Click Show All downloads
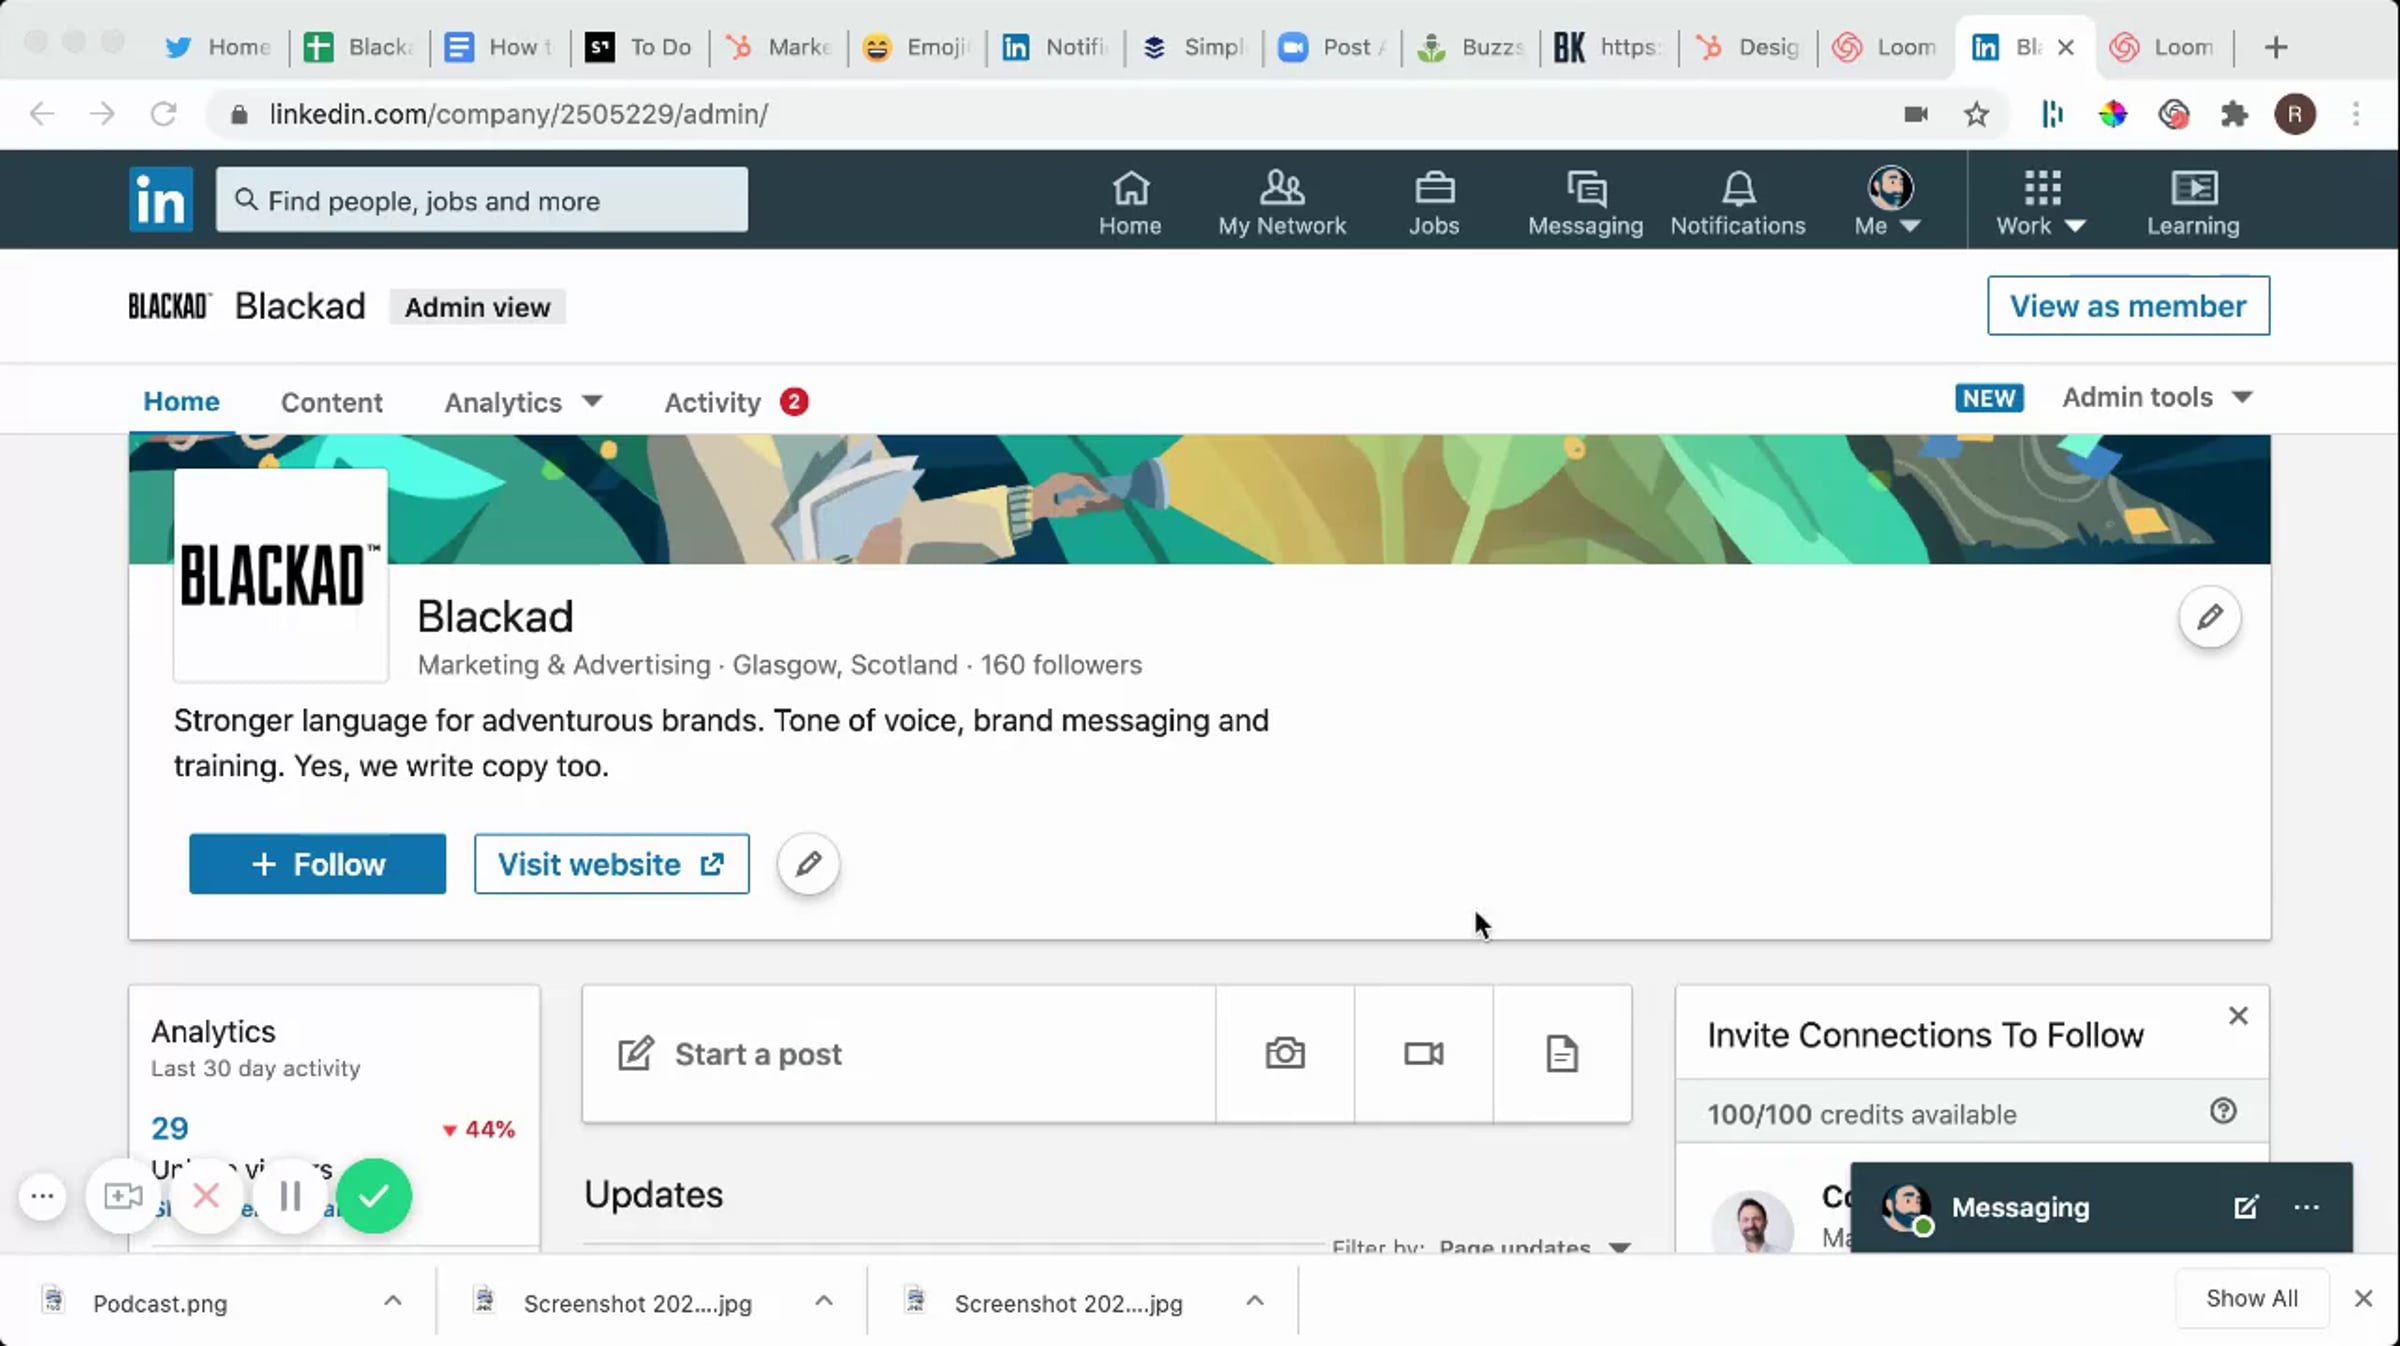The height and width of the screenshot is (1346, 2400). pos(2252,1298)
